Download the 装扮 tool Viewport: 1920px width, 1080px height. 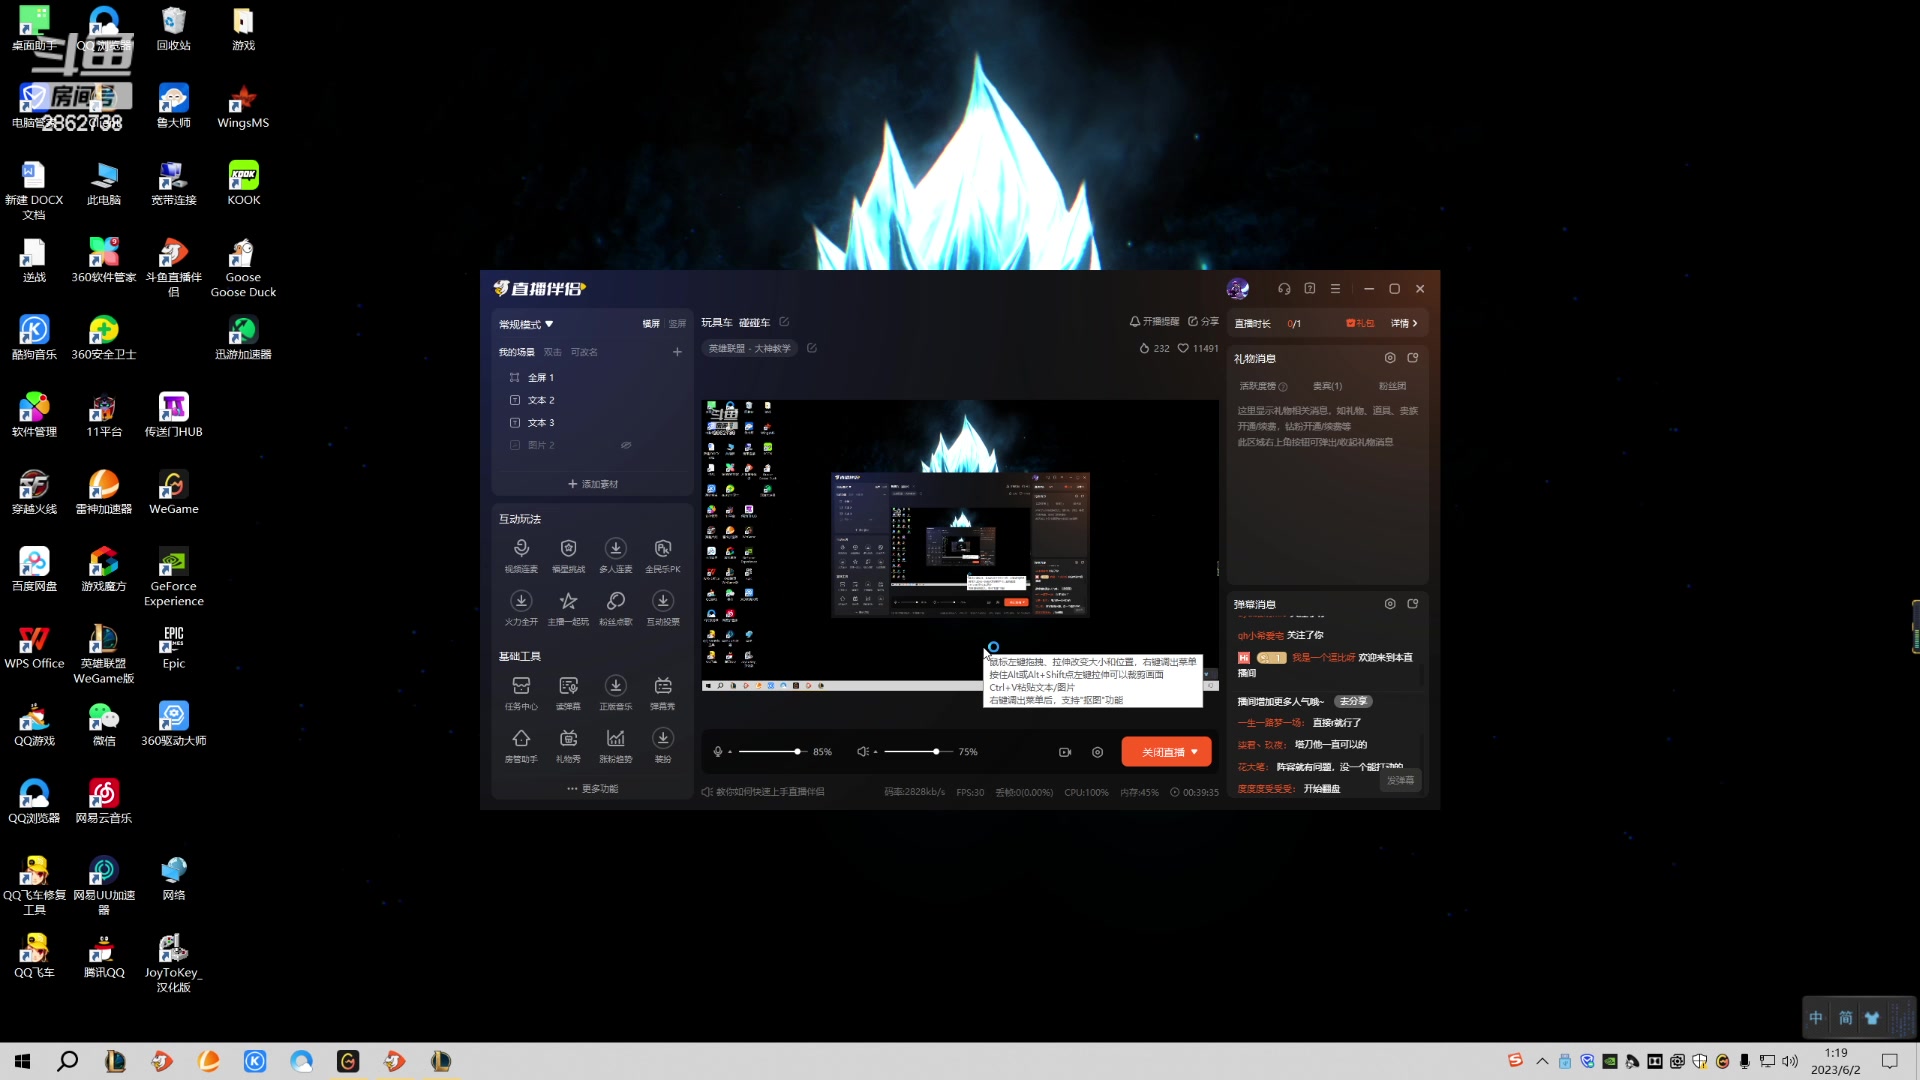tap(663, 745)
